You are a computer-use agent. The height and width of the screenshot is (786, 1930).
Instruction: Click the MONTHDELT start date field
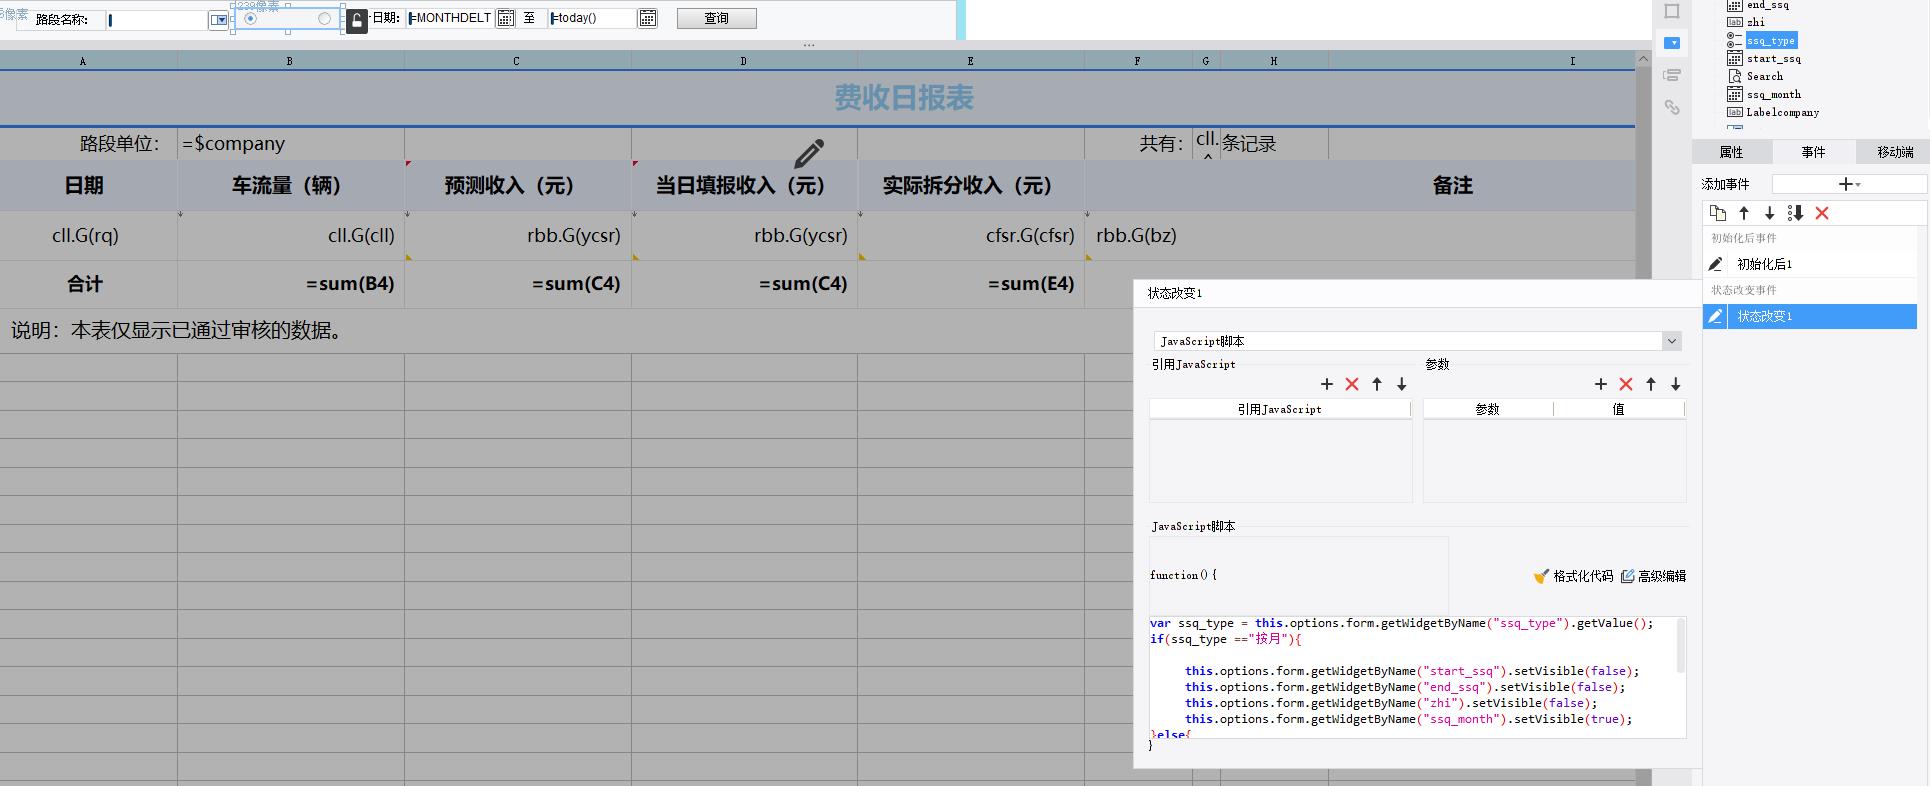(450, 18)
